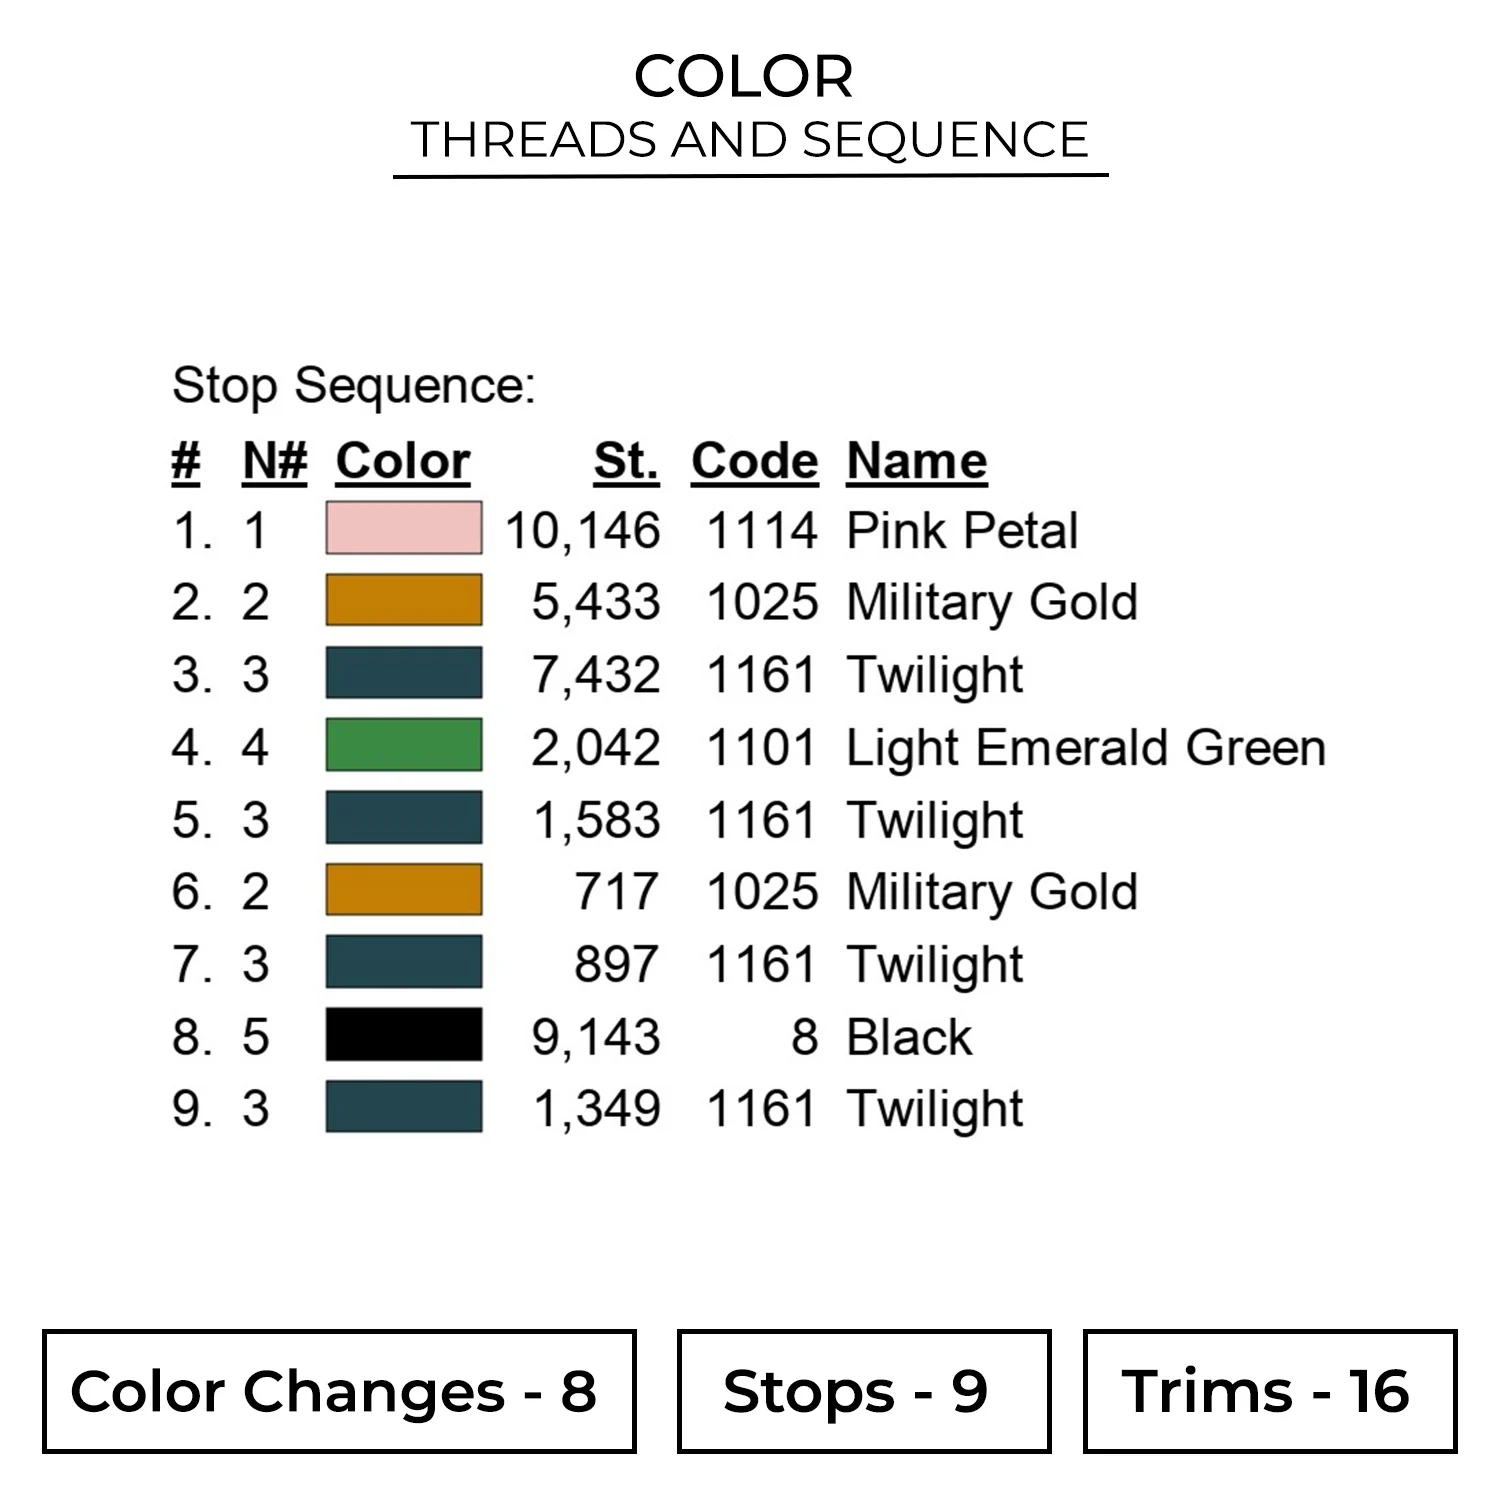Click the Color Changes - 8 box
This screenshot has height=1500, width=1500.
tap(339, 1391)
